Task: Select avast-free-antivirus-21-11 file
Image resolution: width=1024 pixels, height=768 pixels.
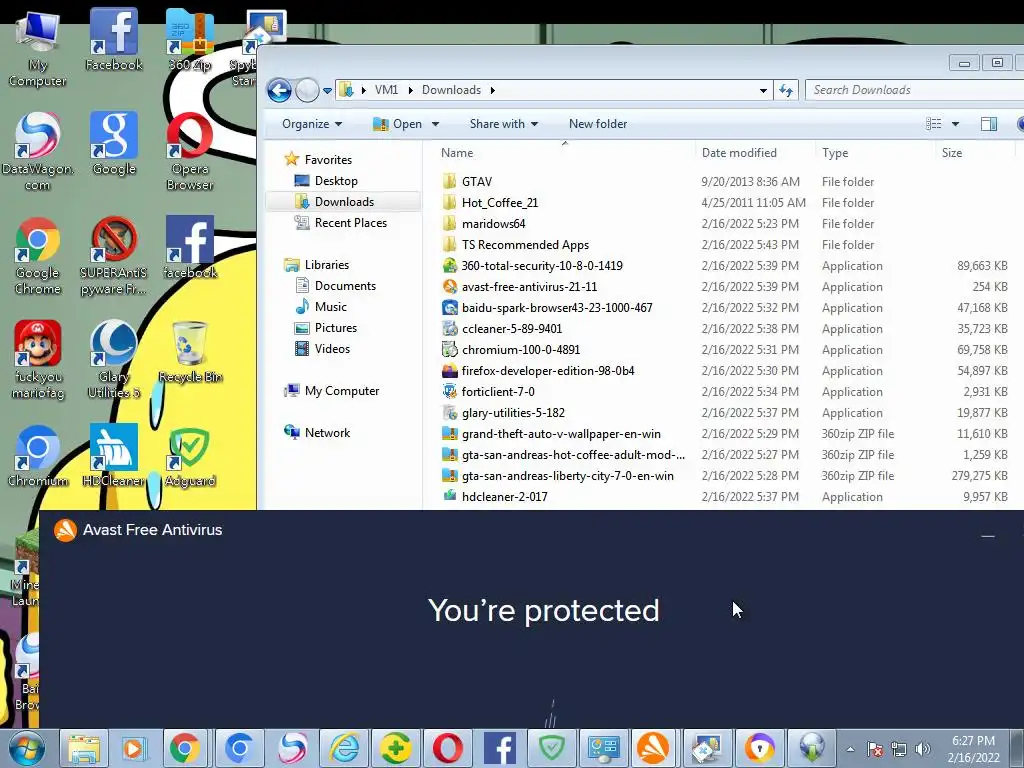Action: pyautogui.click(x=529, y=287)
